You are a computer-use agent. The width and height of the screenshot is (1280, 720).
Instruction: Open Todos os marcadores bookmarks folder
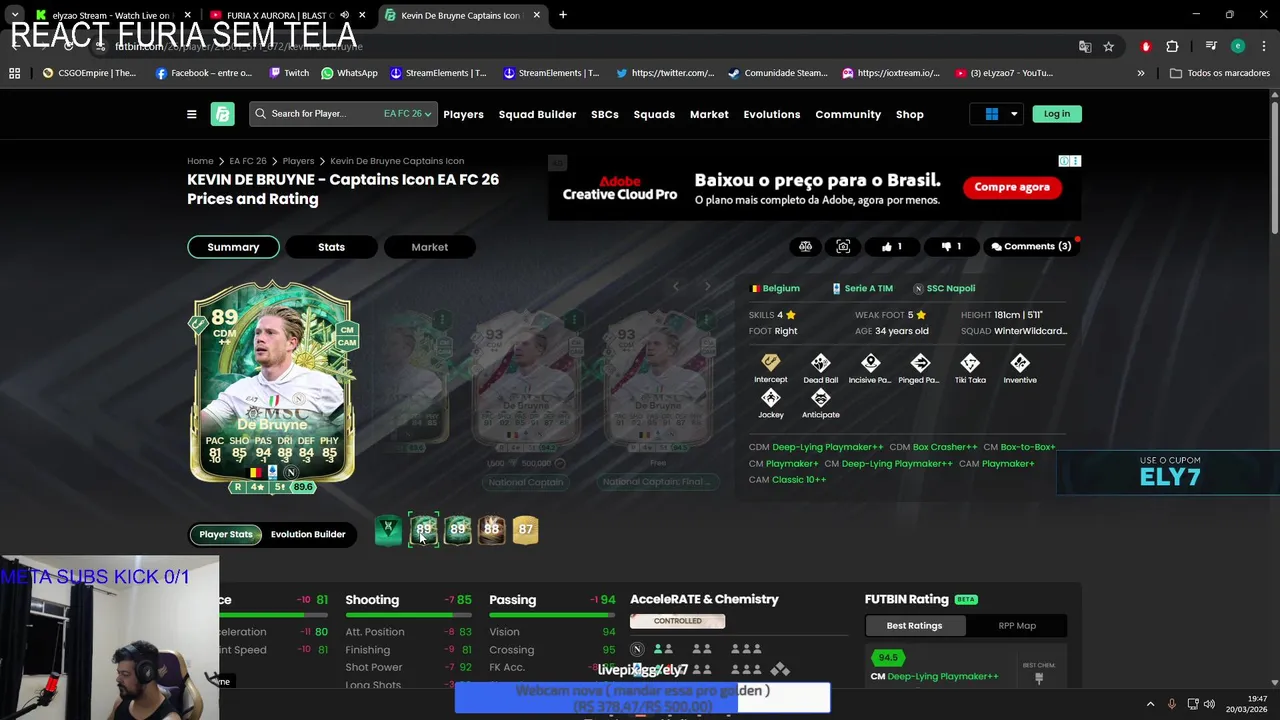tap(1219, 73)
